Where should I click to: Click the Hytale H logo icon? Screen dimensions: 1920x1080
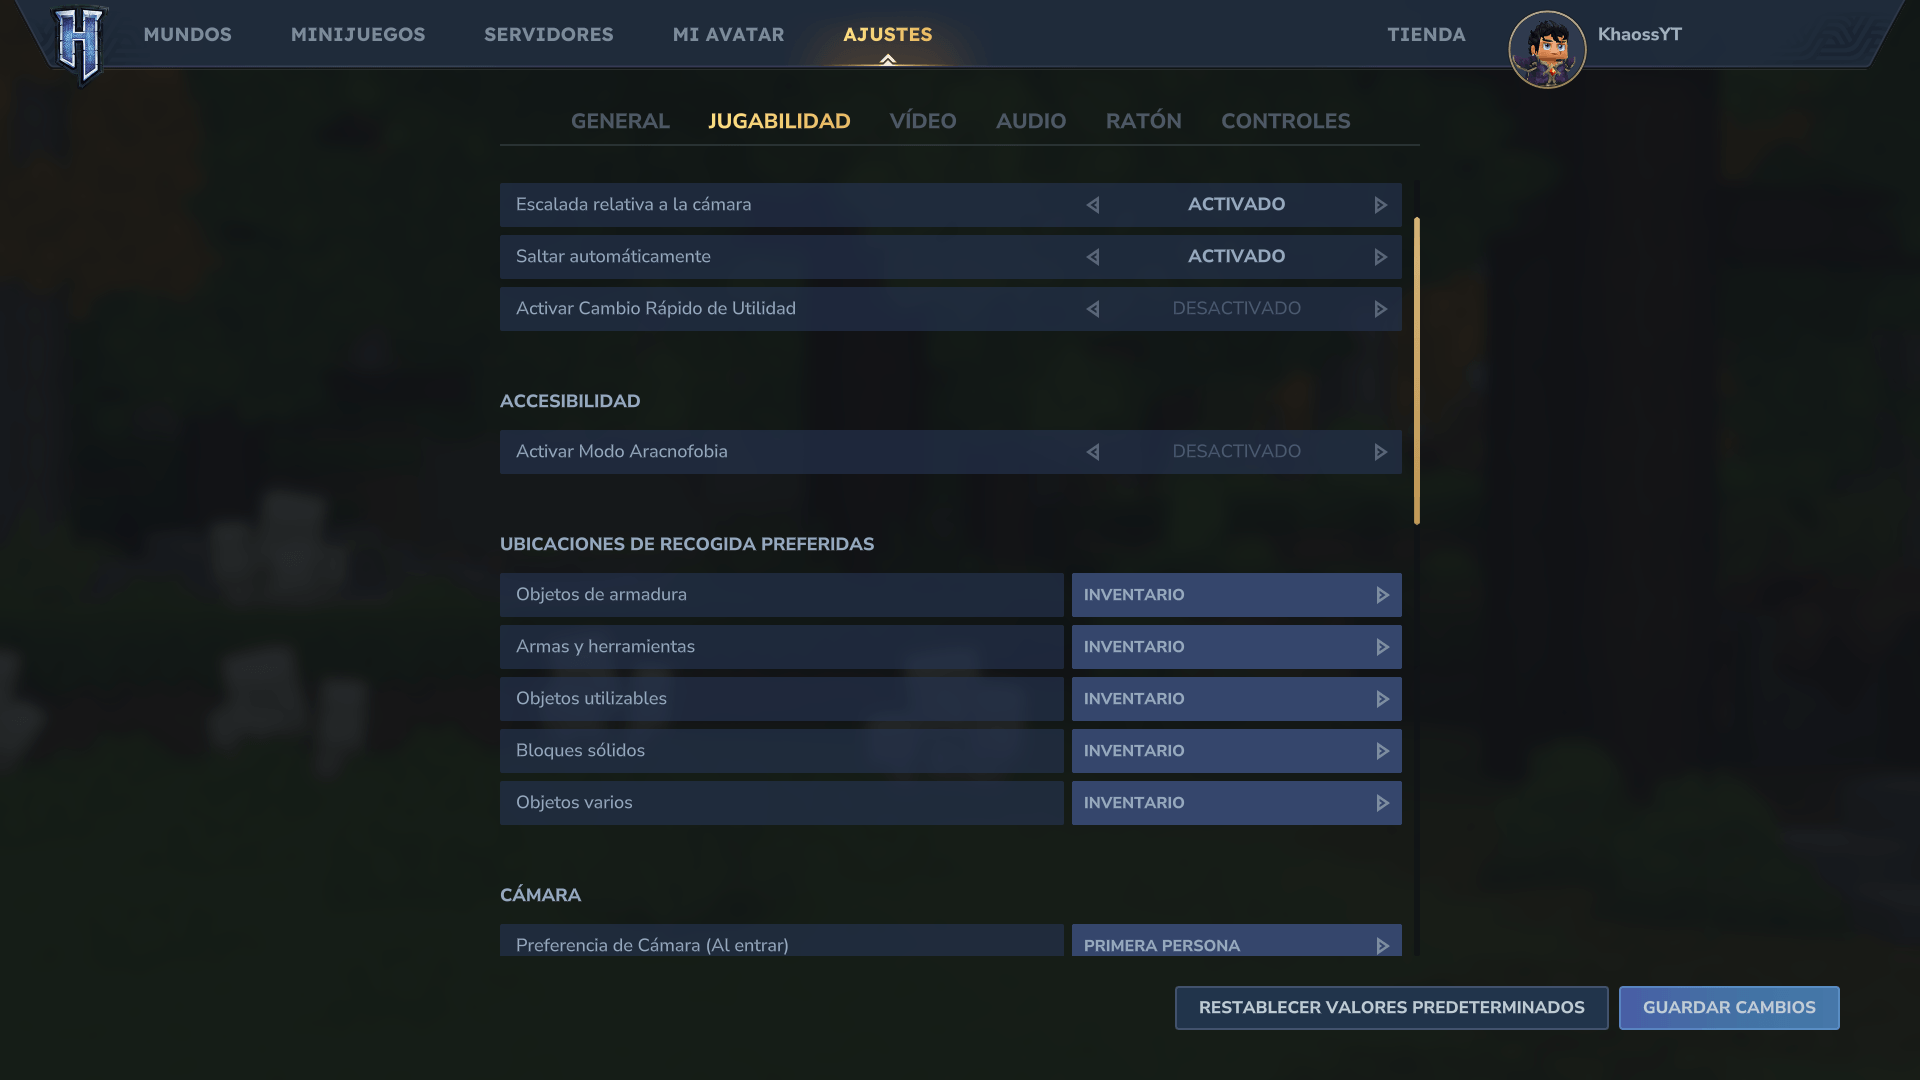(79, 43)
